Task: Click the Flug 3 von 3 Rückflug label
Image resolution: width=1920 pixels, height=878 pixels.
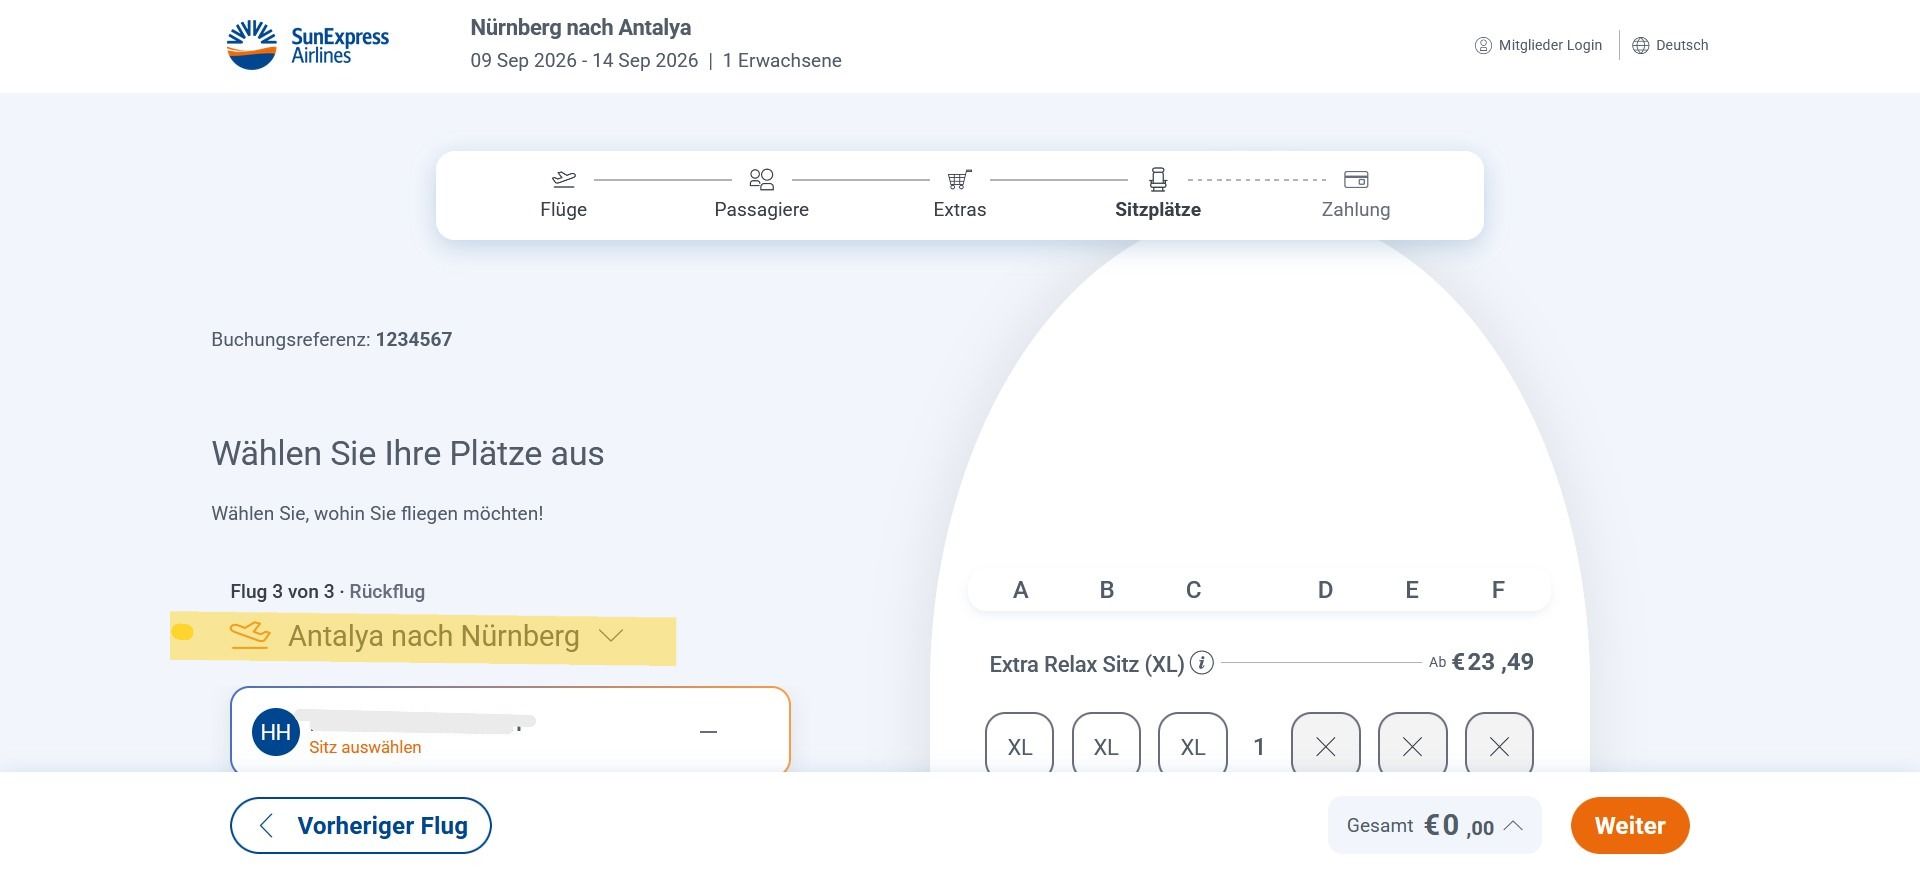Action: pyautogui.click(x=328, y=591)
